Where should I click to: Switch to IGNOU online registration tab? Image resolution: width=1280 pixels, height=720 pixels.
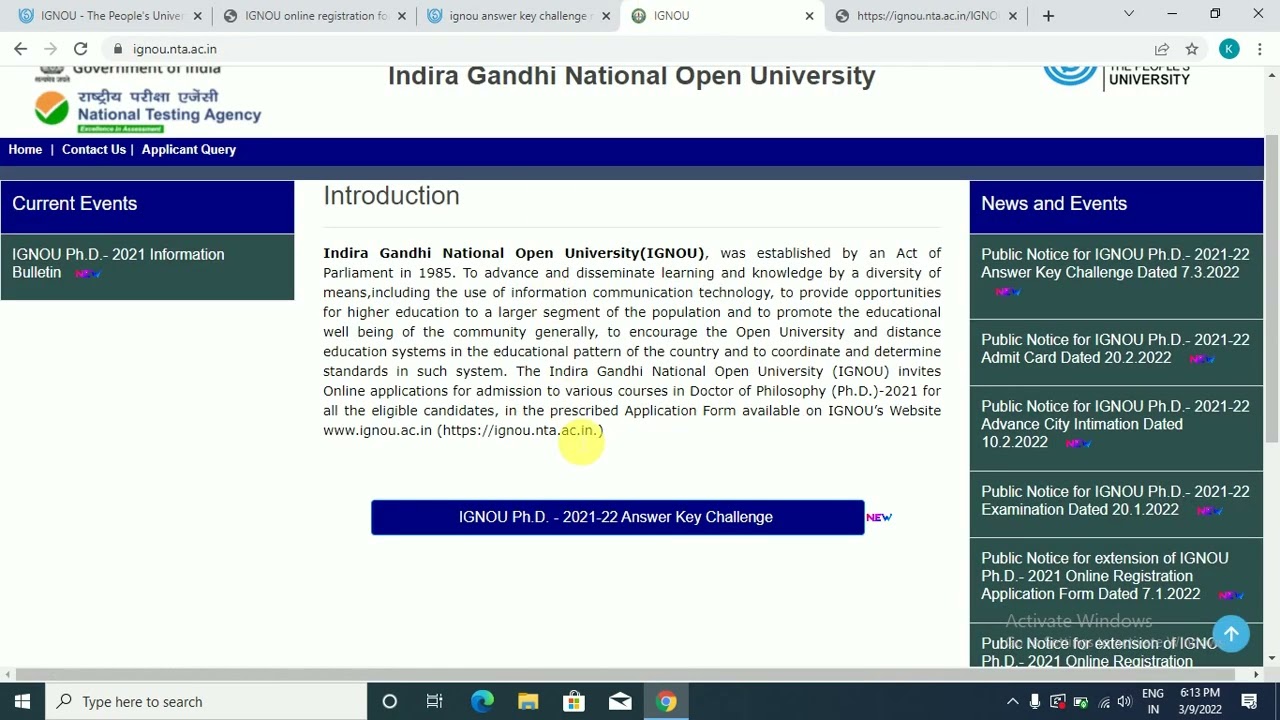pos(314,16)
